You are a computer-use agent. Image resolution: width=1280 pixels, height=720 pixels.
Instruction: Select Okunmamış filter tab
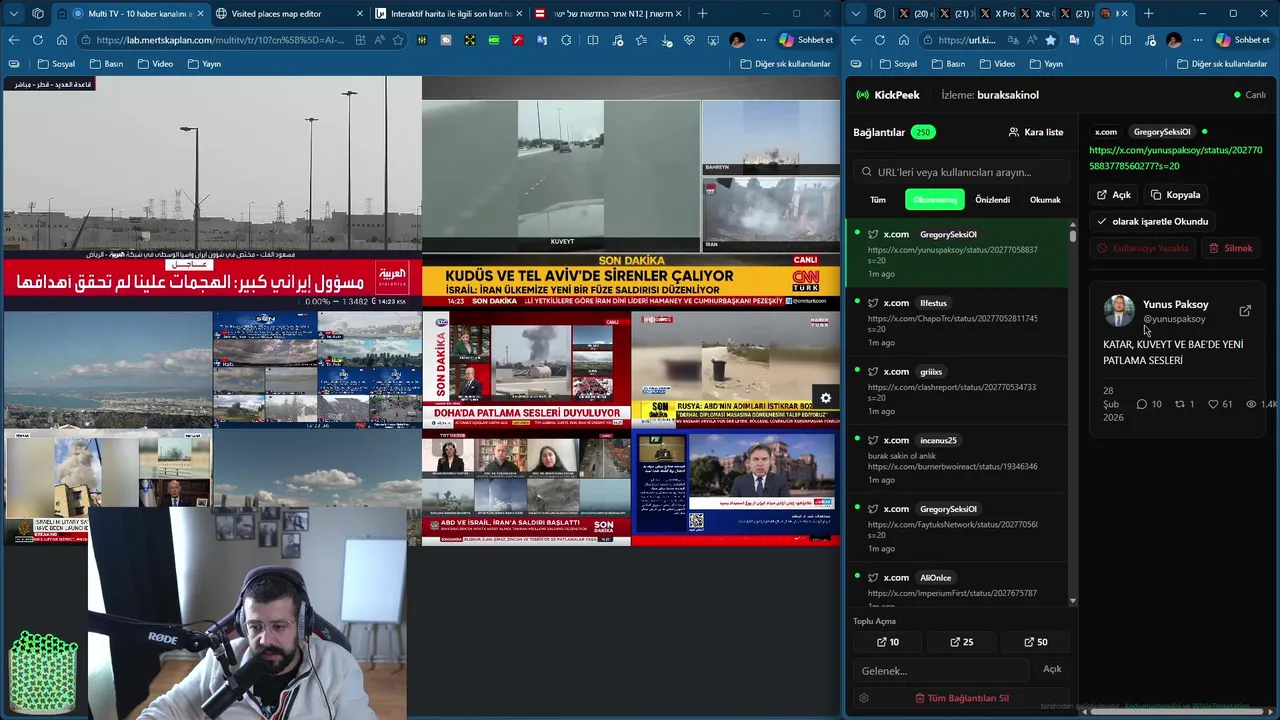coord(935,200)
